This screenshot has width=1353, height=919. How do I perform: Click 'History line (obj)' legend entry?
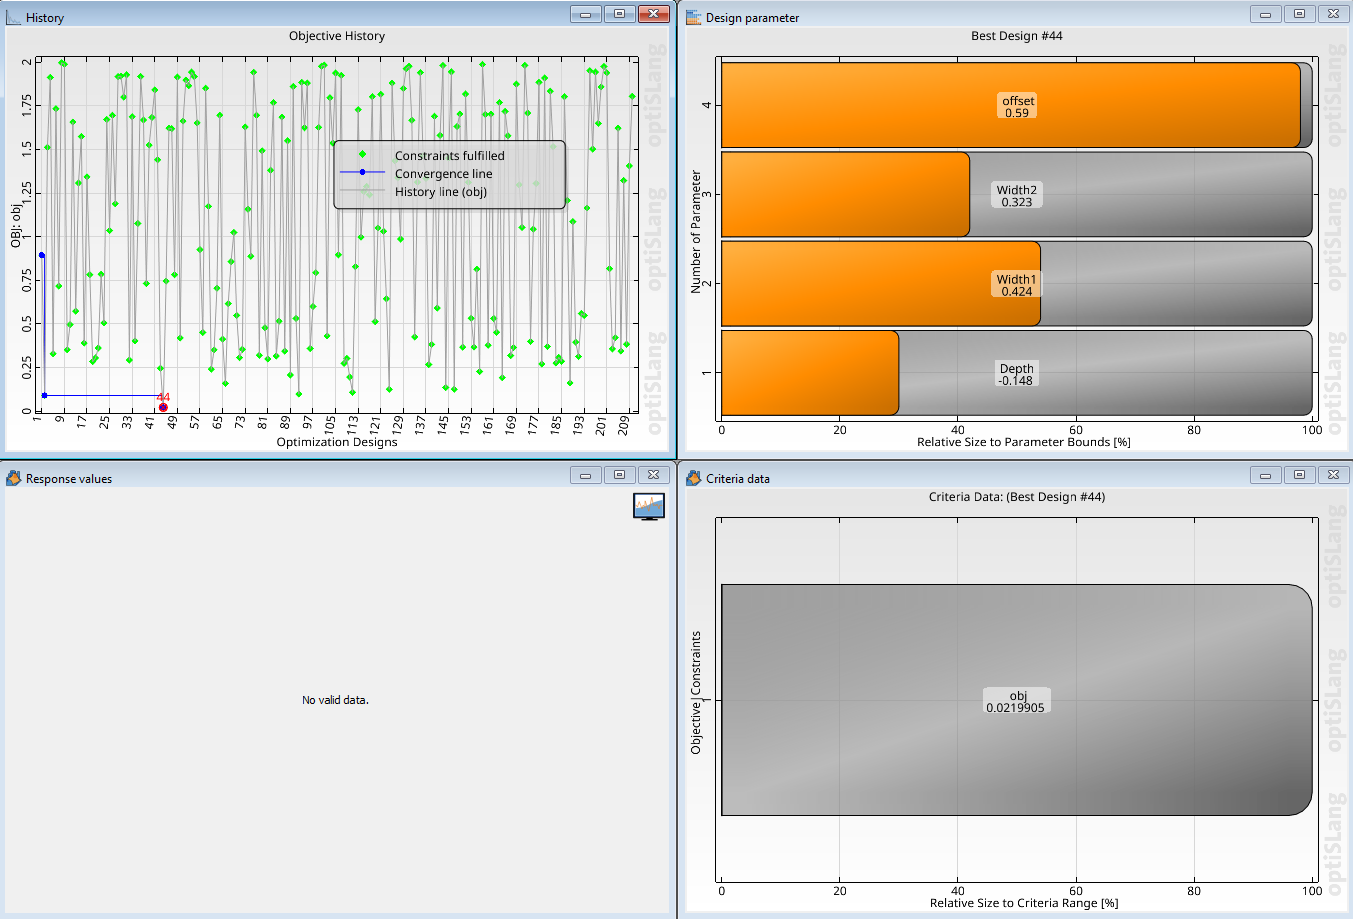coord(440,192)
